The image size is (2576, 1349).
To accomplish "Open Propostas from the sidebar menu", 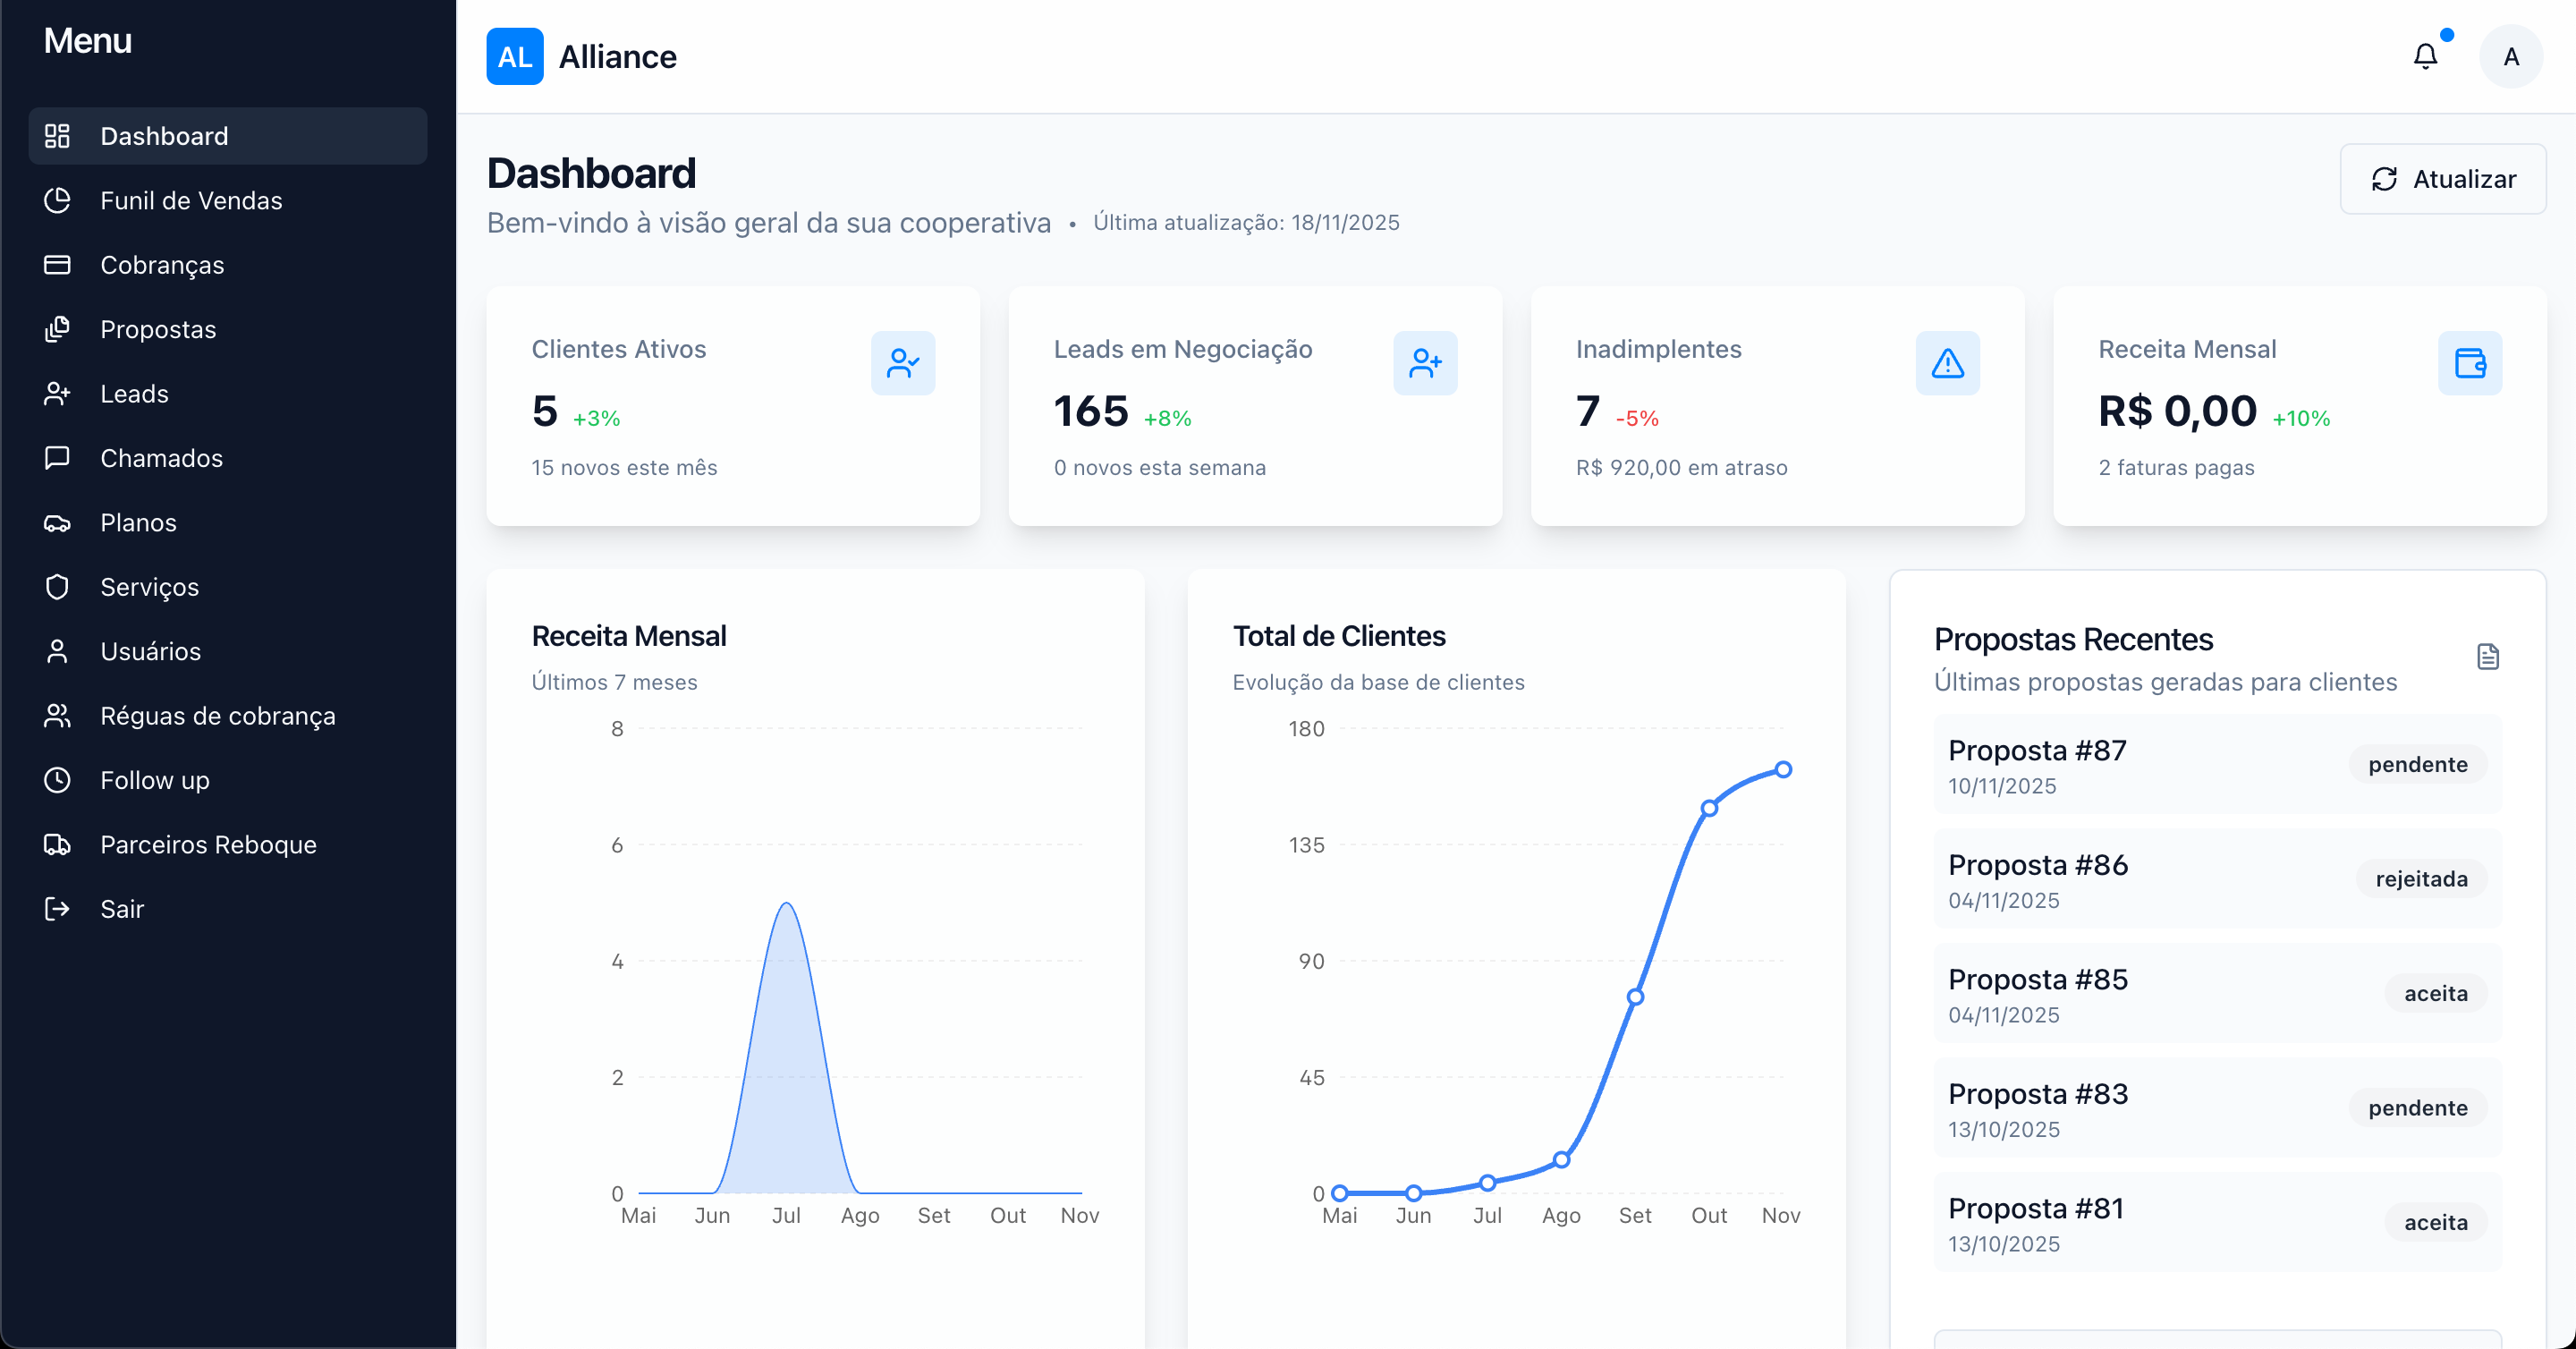I will 158,329.
